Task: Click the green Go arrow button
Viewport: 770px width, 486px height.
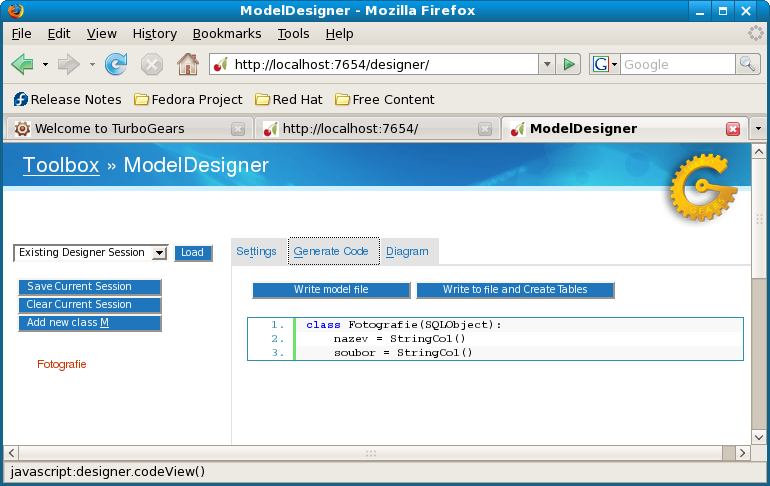Action: pos(569,64)
